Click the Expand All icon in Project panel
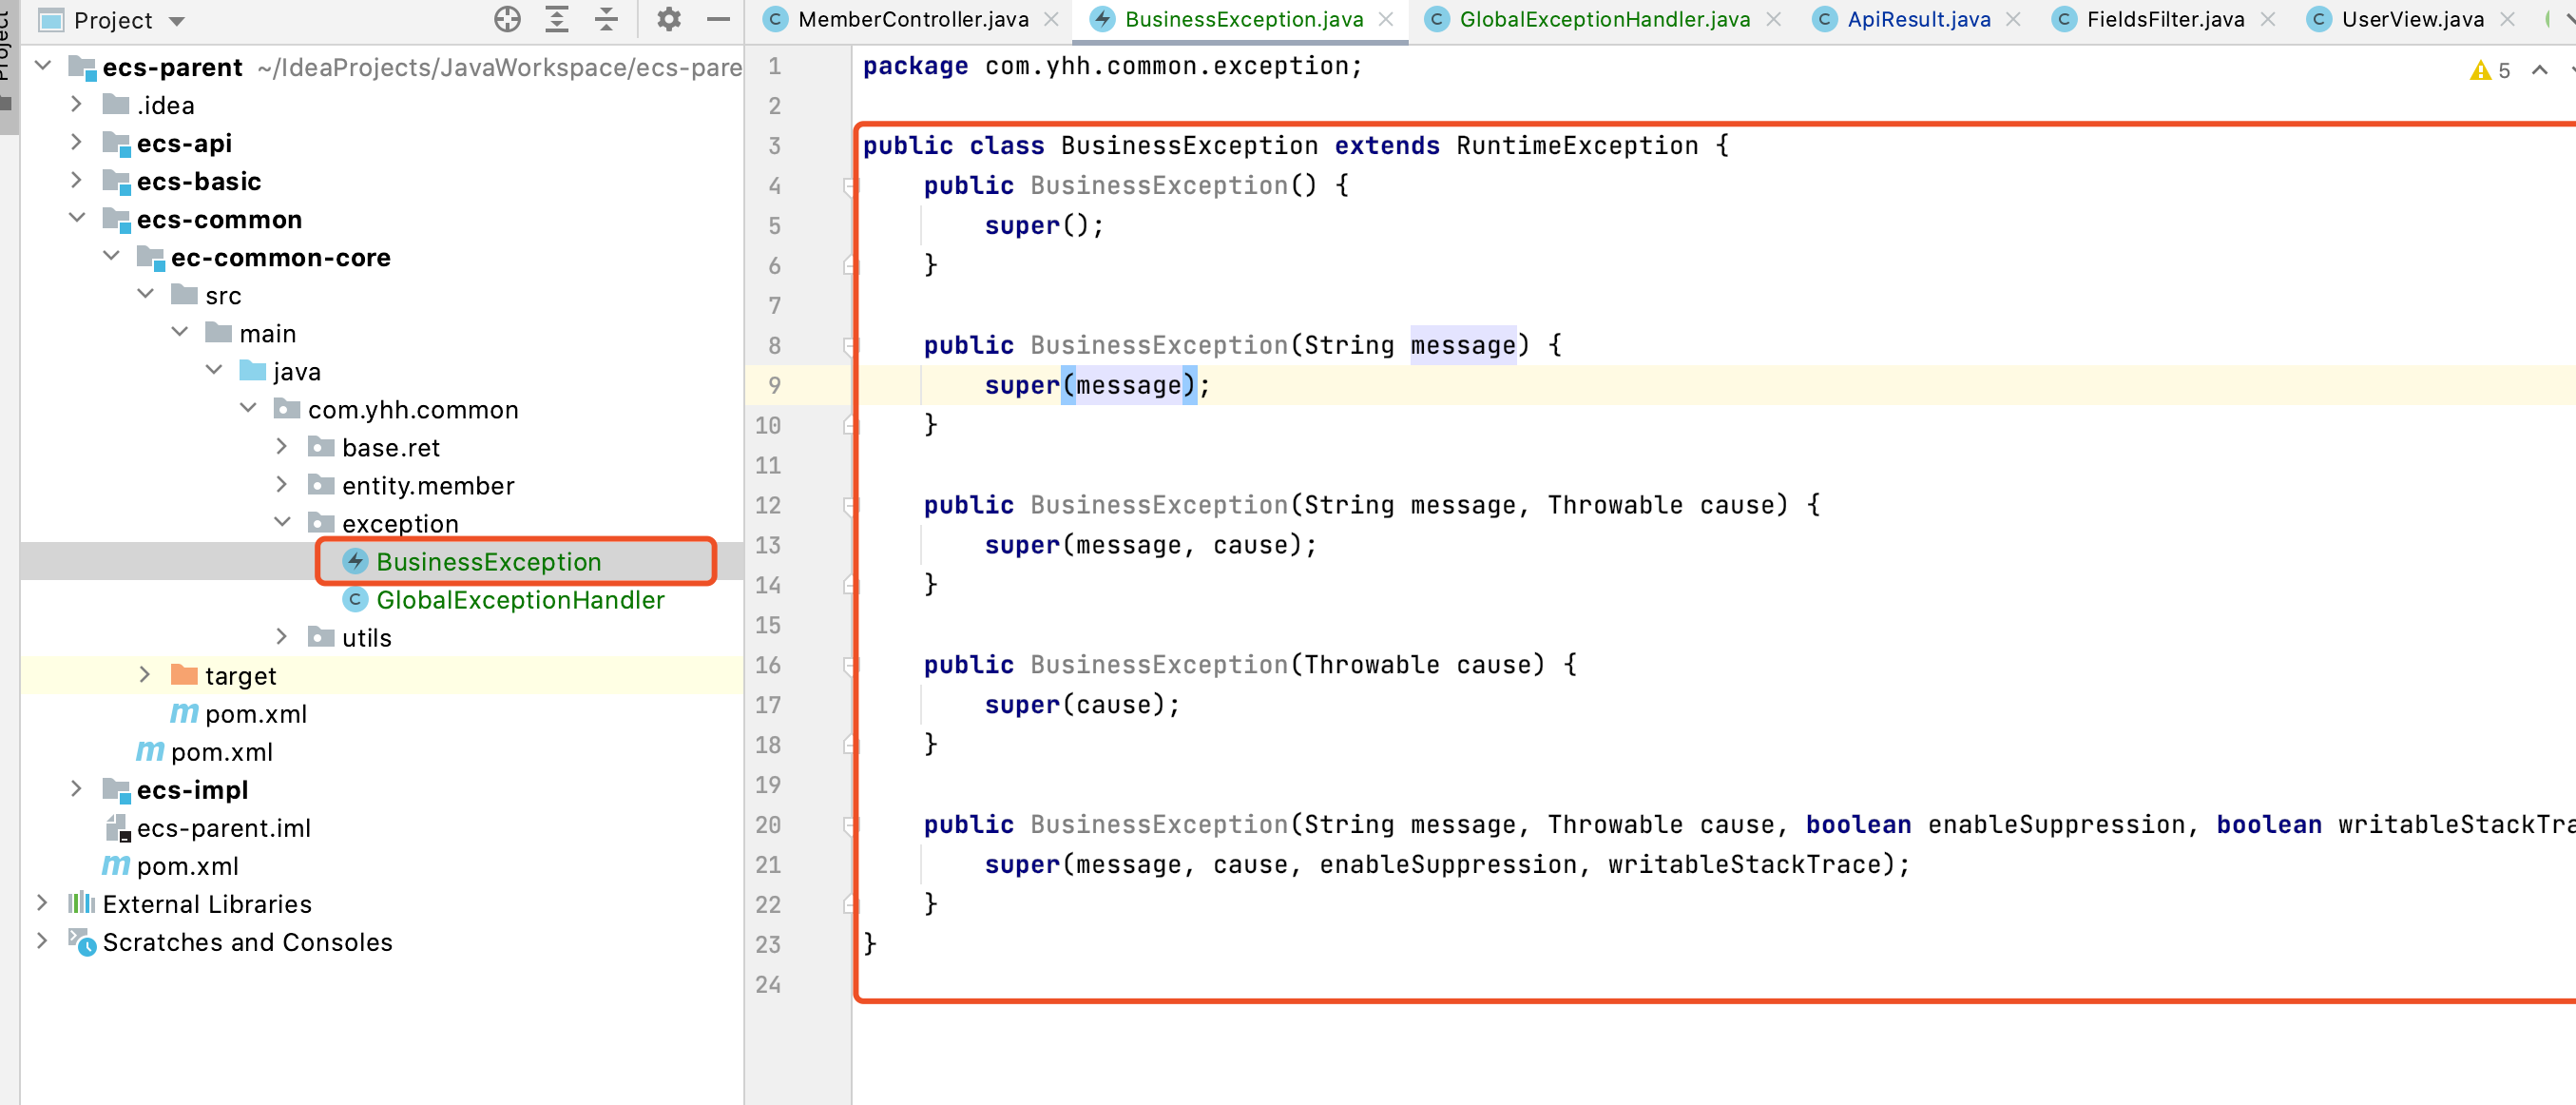The height and width of the screenshot is (1105, 2576). pos(557,19)
